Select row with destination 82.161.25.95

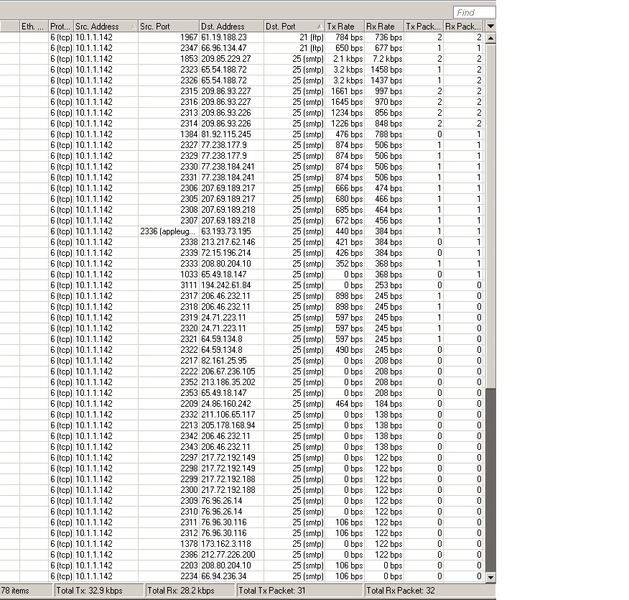click(241, 361)
